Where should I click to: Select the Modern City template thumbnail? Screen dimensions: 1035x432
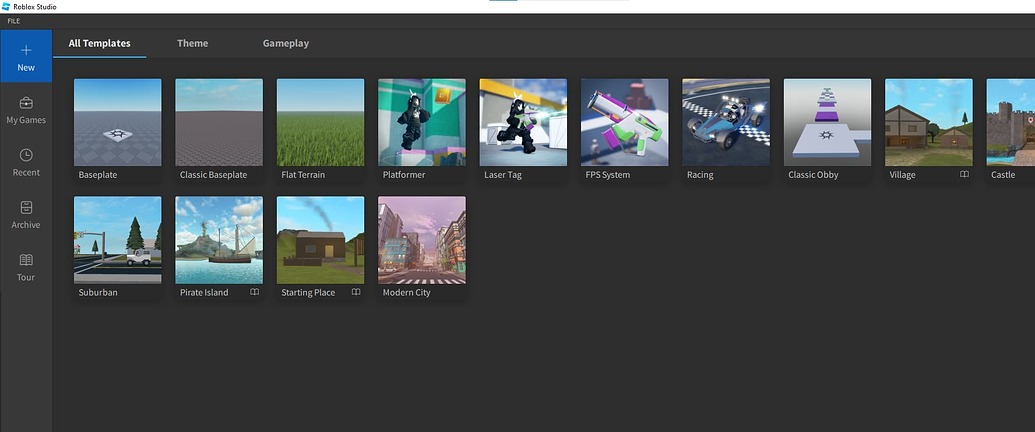click(x=422, y=240)
